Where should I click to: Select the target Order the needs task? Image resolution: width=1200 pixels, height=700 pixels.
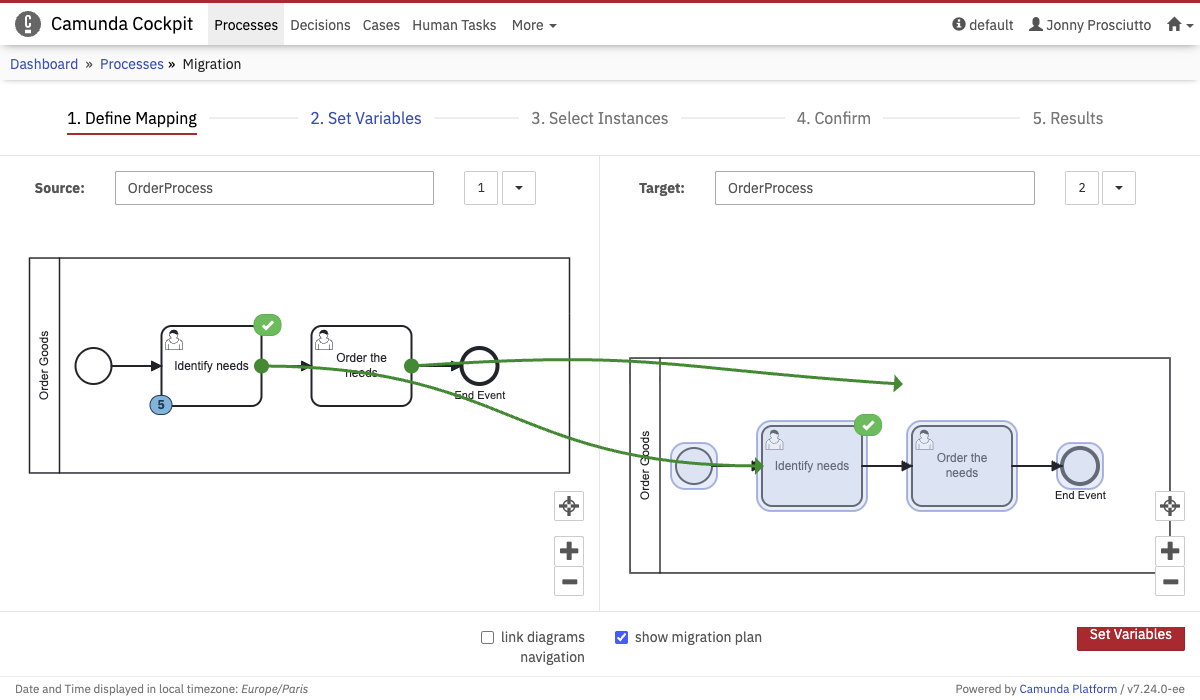(961, 466)
